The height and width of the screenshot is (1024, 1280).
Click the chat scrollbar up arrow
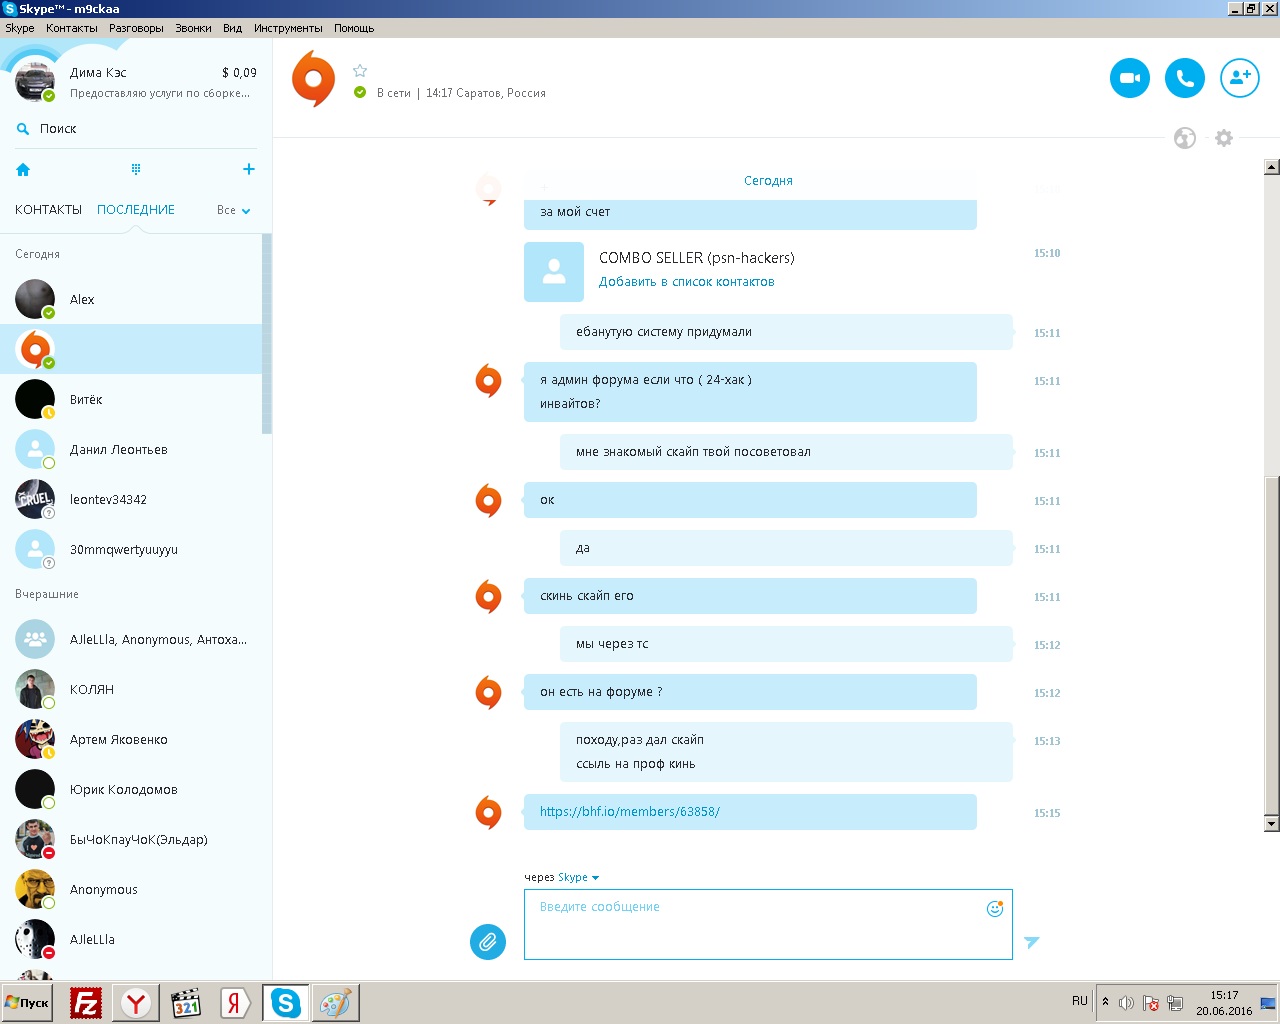coord(1272,167)
